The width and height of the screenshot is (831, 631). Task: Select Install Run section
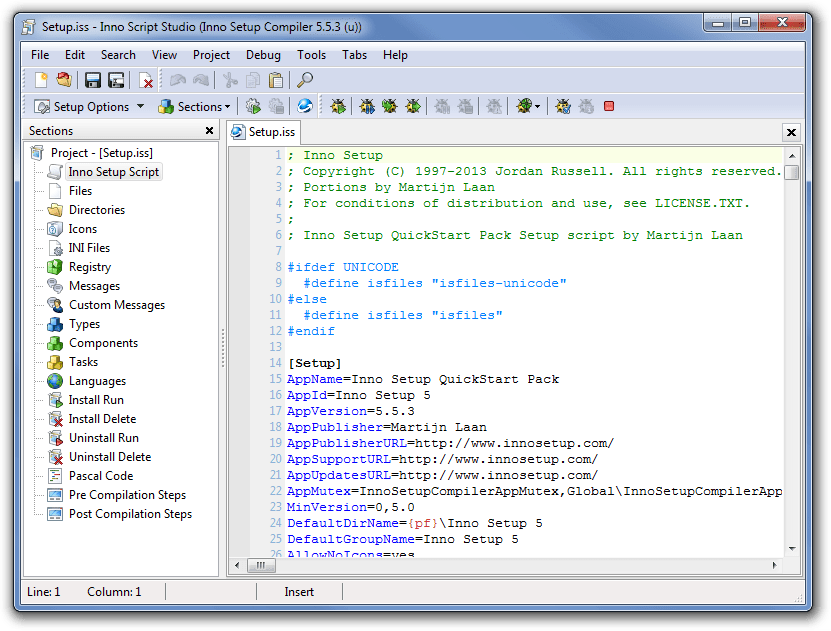[96, 400]
